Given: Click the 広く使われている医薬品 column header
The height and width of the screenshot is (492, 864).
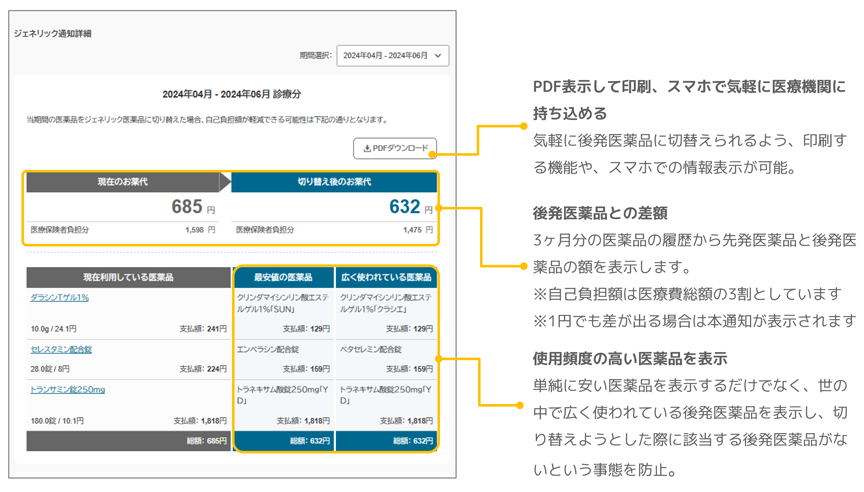Looking at the screenshot, I should coord(386,277).
